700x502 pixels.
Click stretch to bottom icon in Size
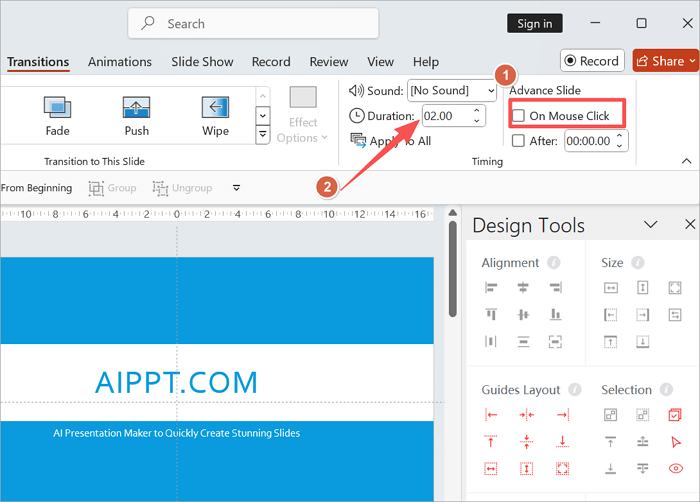click(x=642, y=342)
